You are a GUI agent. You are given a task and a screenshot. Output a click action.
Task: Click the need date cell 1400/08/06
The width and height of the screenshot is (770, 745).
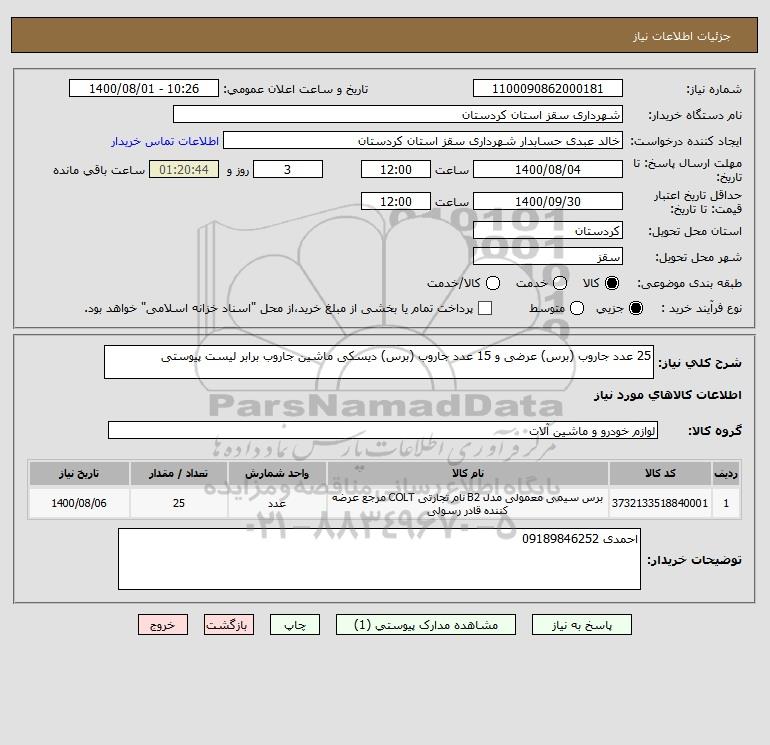[79, 503]
